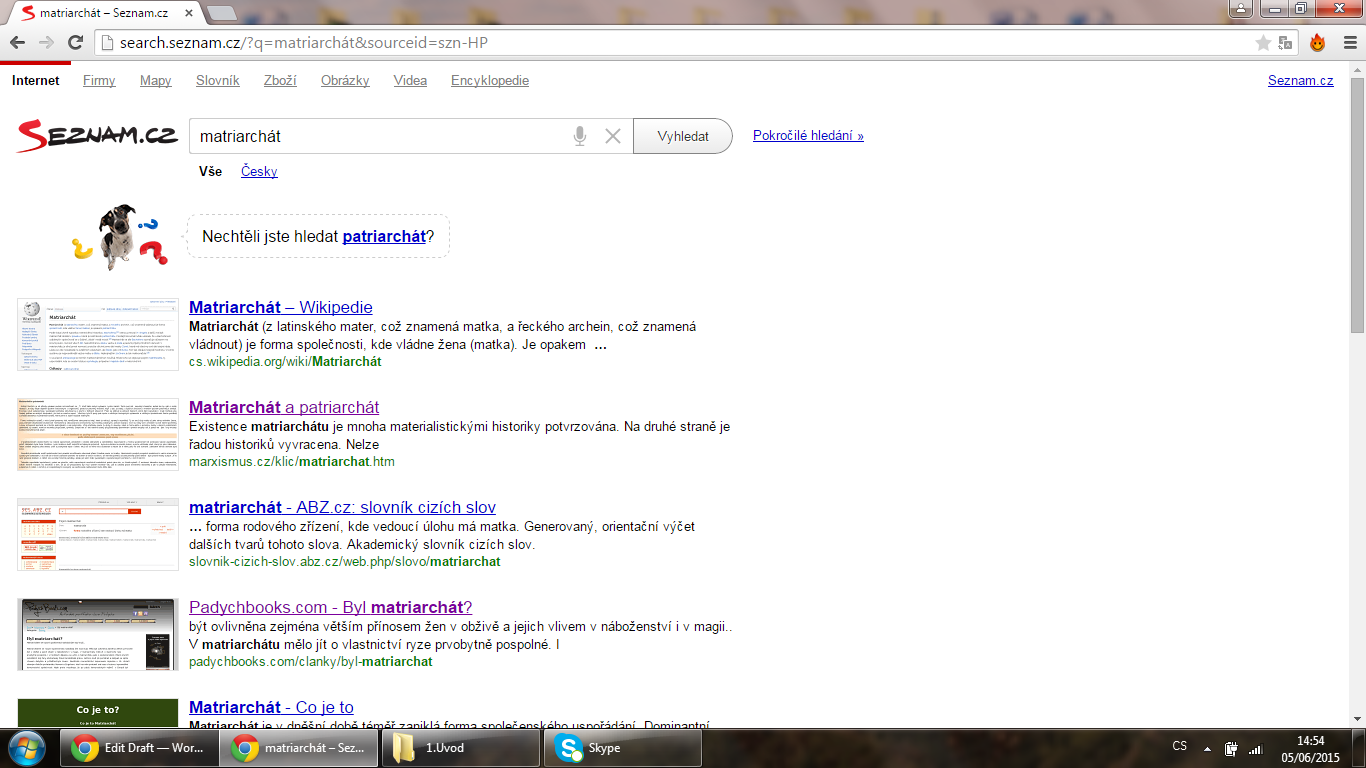Screen dimensions: 1366x768
Task: Switch to the Encyklopedie search category
Action: tap(490, 81)
